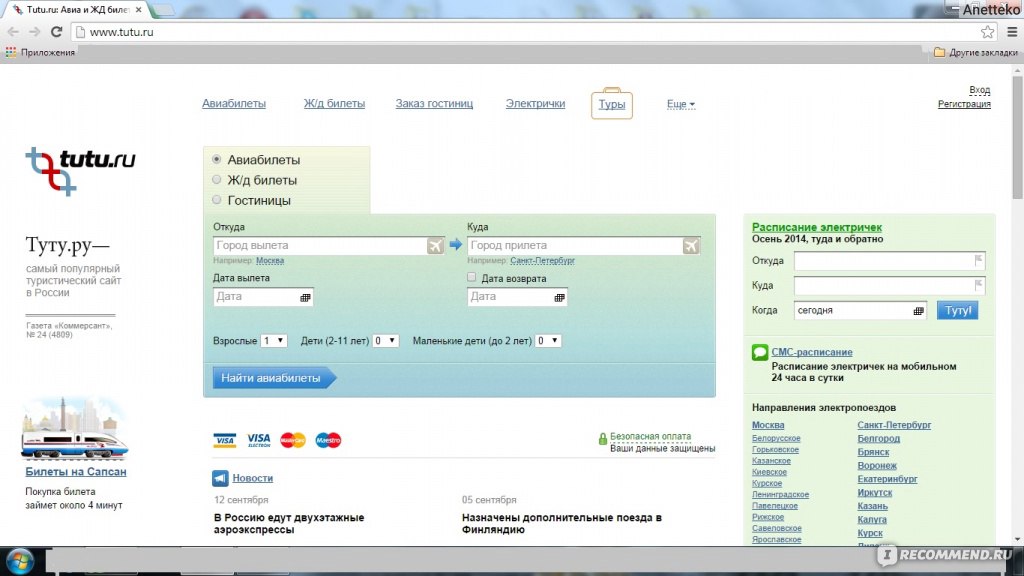1024x576 pixels.
Task: Click airplane icon in Город прилета field
Action: (691, 246)
